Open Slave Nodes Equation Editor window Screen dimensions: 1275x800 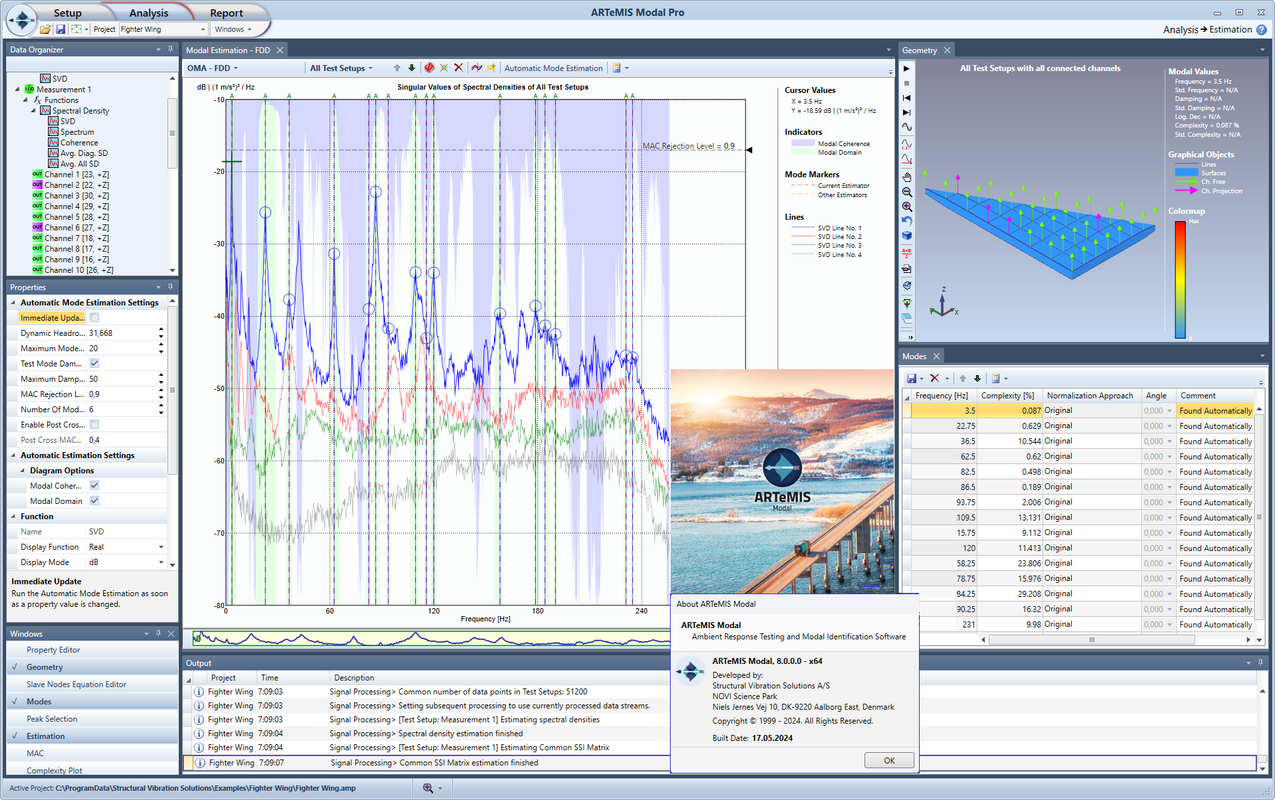tap(90, 684)
